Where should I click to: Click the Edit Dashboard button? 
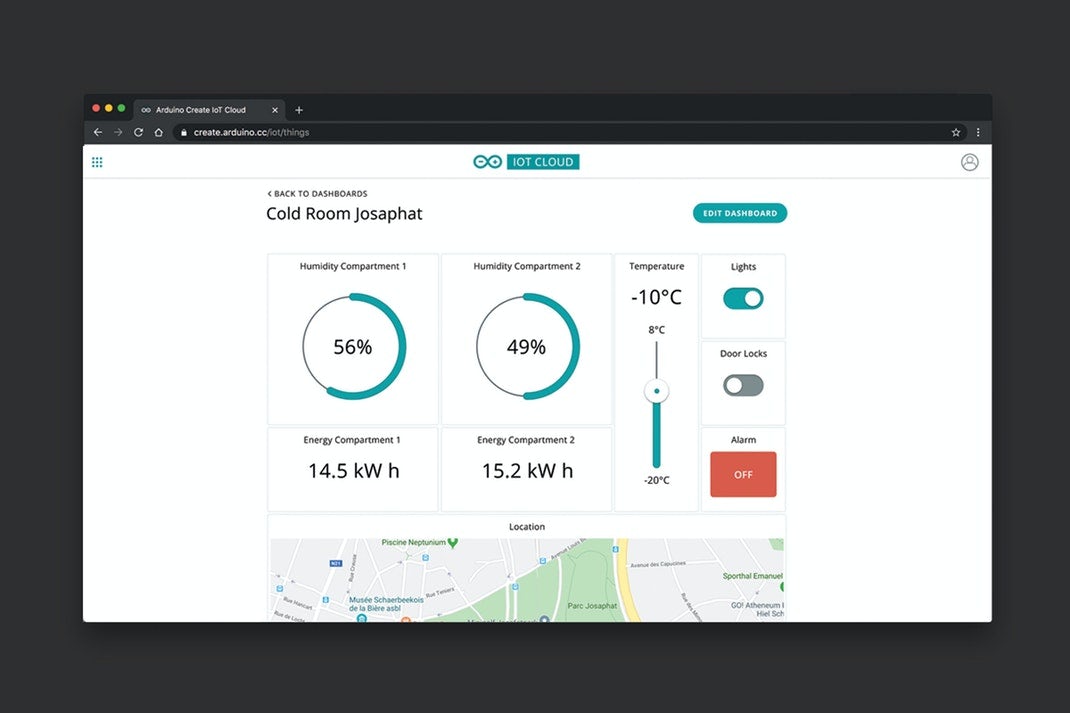(740, 213)
